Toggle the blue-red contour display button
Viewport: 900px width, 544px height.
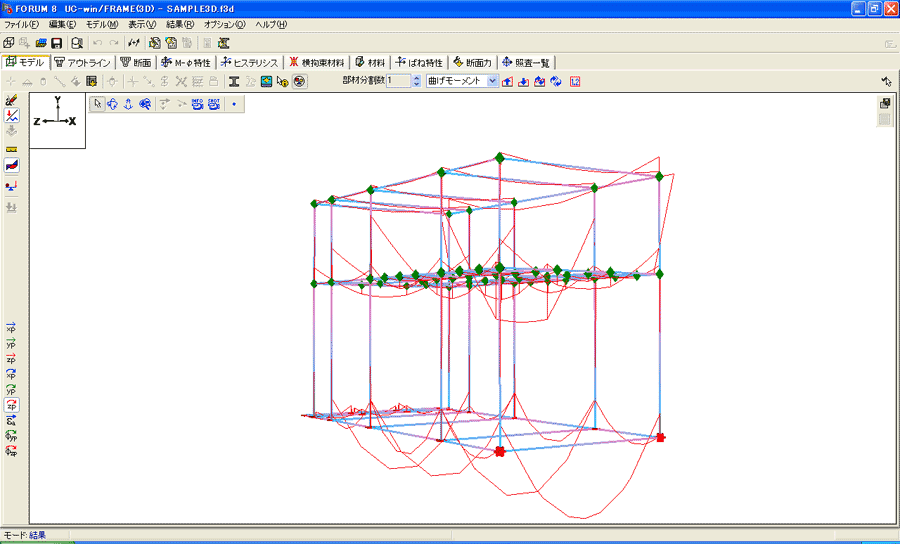[x=11, y=165]
